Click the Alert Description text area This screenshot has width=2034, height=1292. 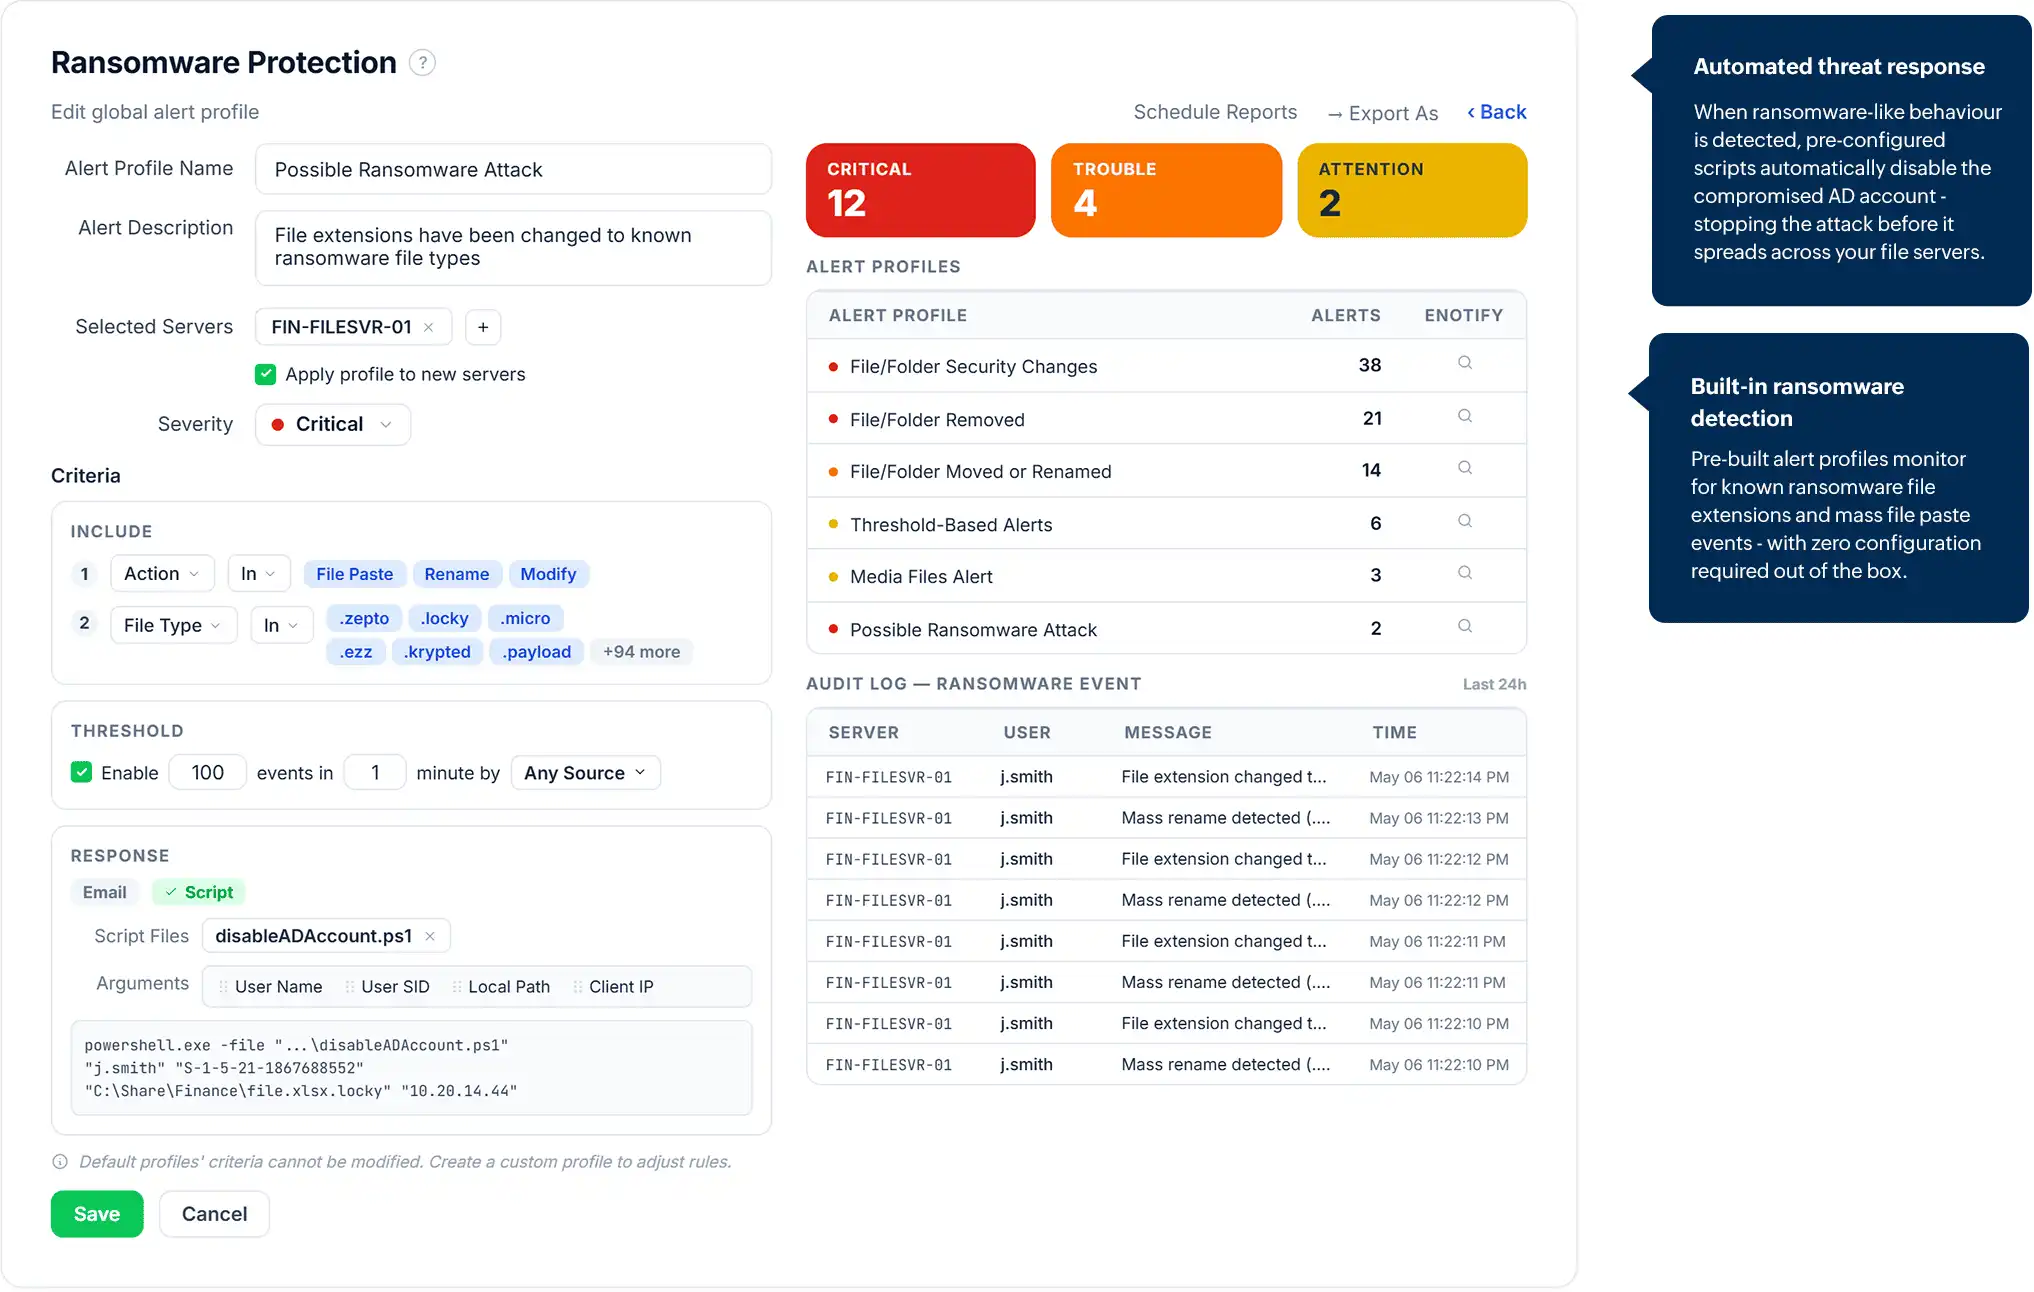tap(513, 247)
